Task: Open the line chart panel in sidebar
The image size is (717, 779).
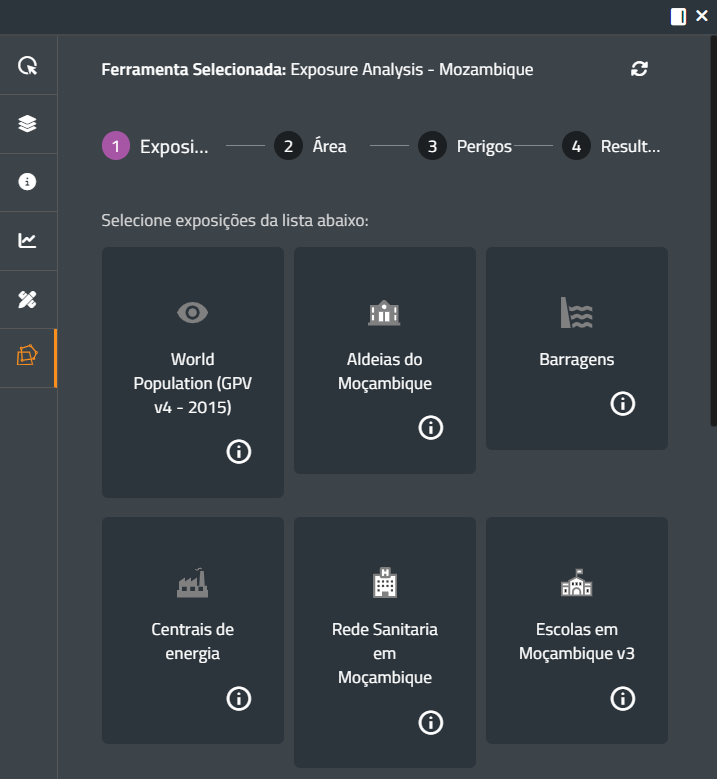Action: (x=27, y=240)
